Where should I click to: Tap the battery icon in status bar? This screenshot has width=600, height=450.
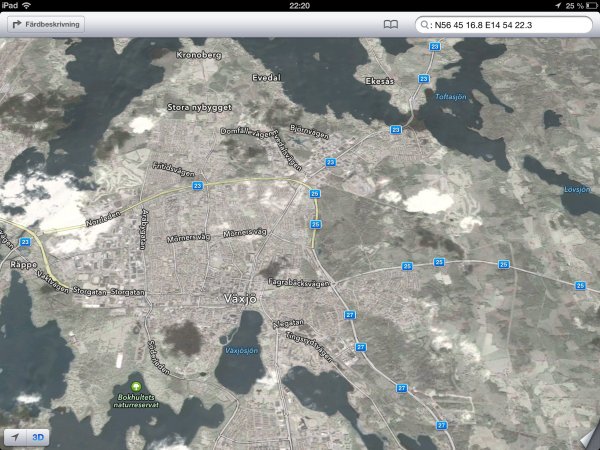(586, 5)
